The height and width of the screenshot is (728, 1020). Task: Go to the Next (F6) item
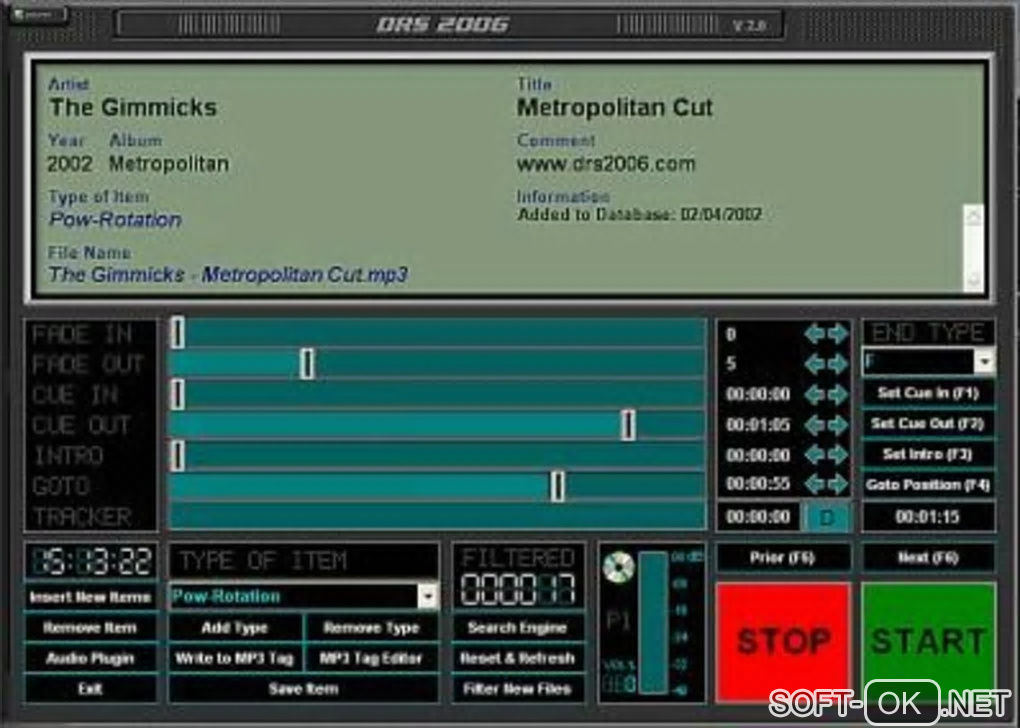click(928, 558)
